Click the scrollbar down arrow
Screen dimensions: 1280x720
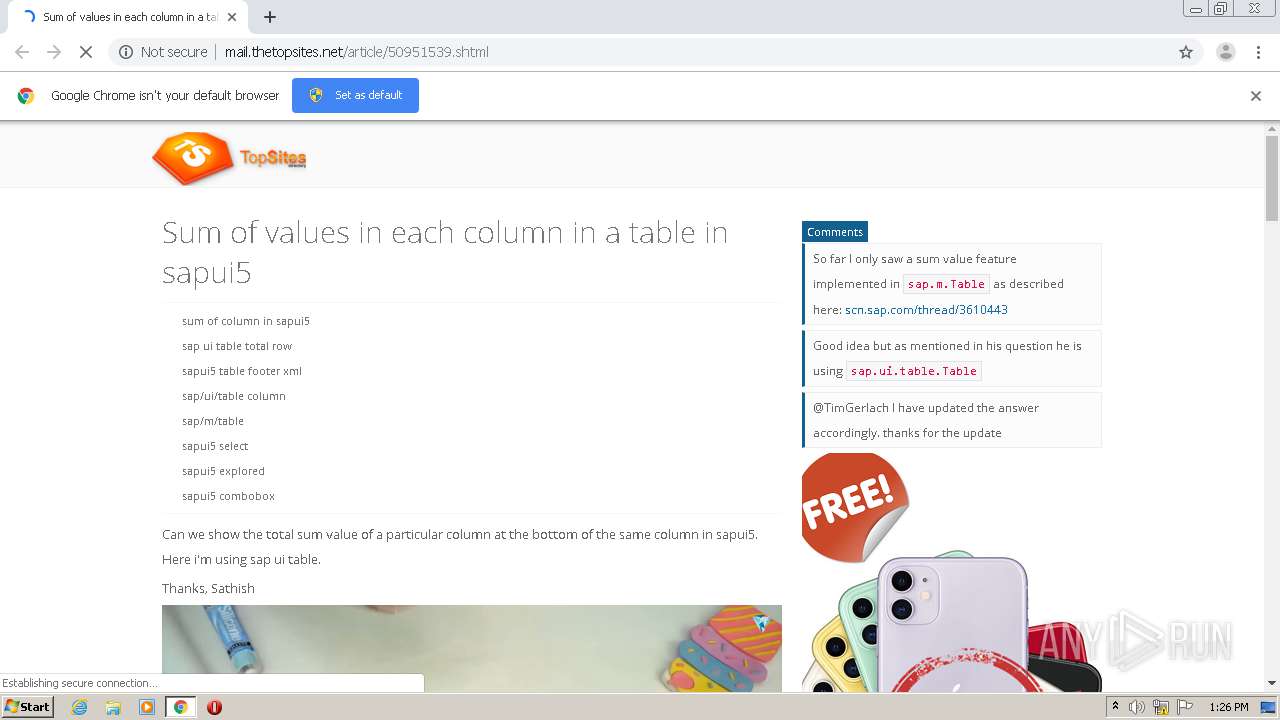click(1272, 684)
